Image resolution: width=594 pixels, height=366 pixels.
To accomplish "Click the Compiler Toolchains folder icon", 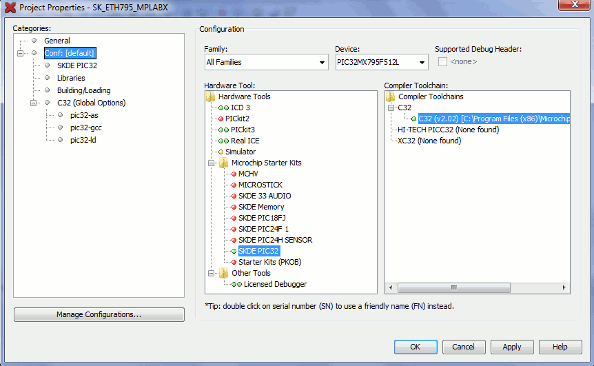I will 391,96.
